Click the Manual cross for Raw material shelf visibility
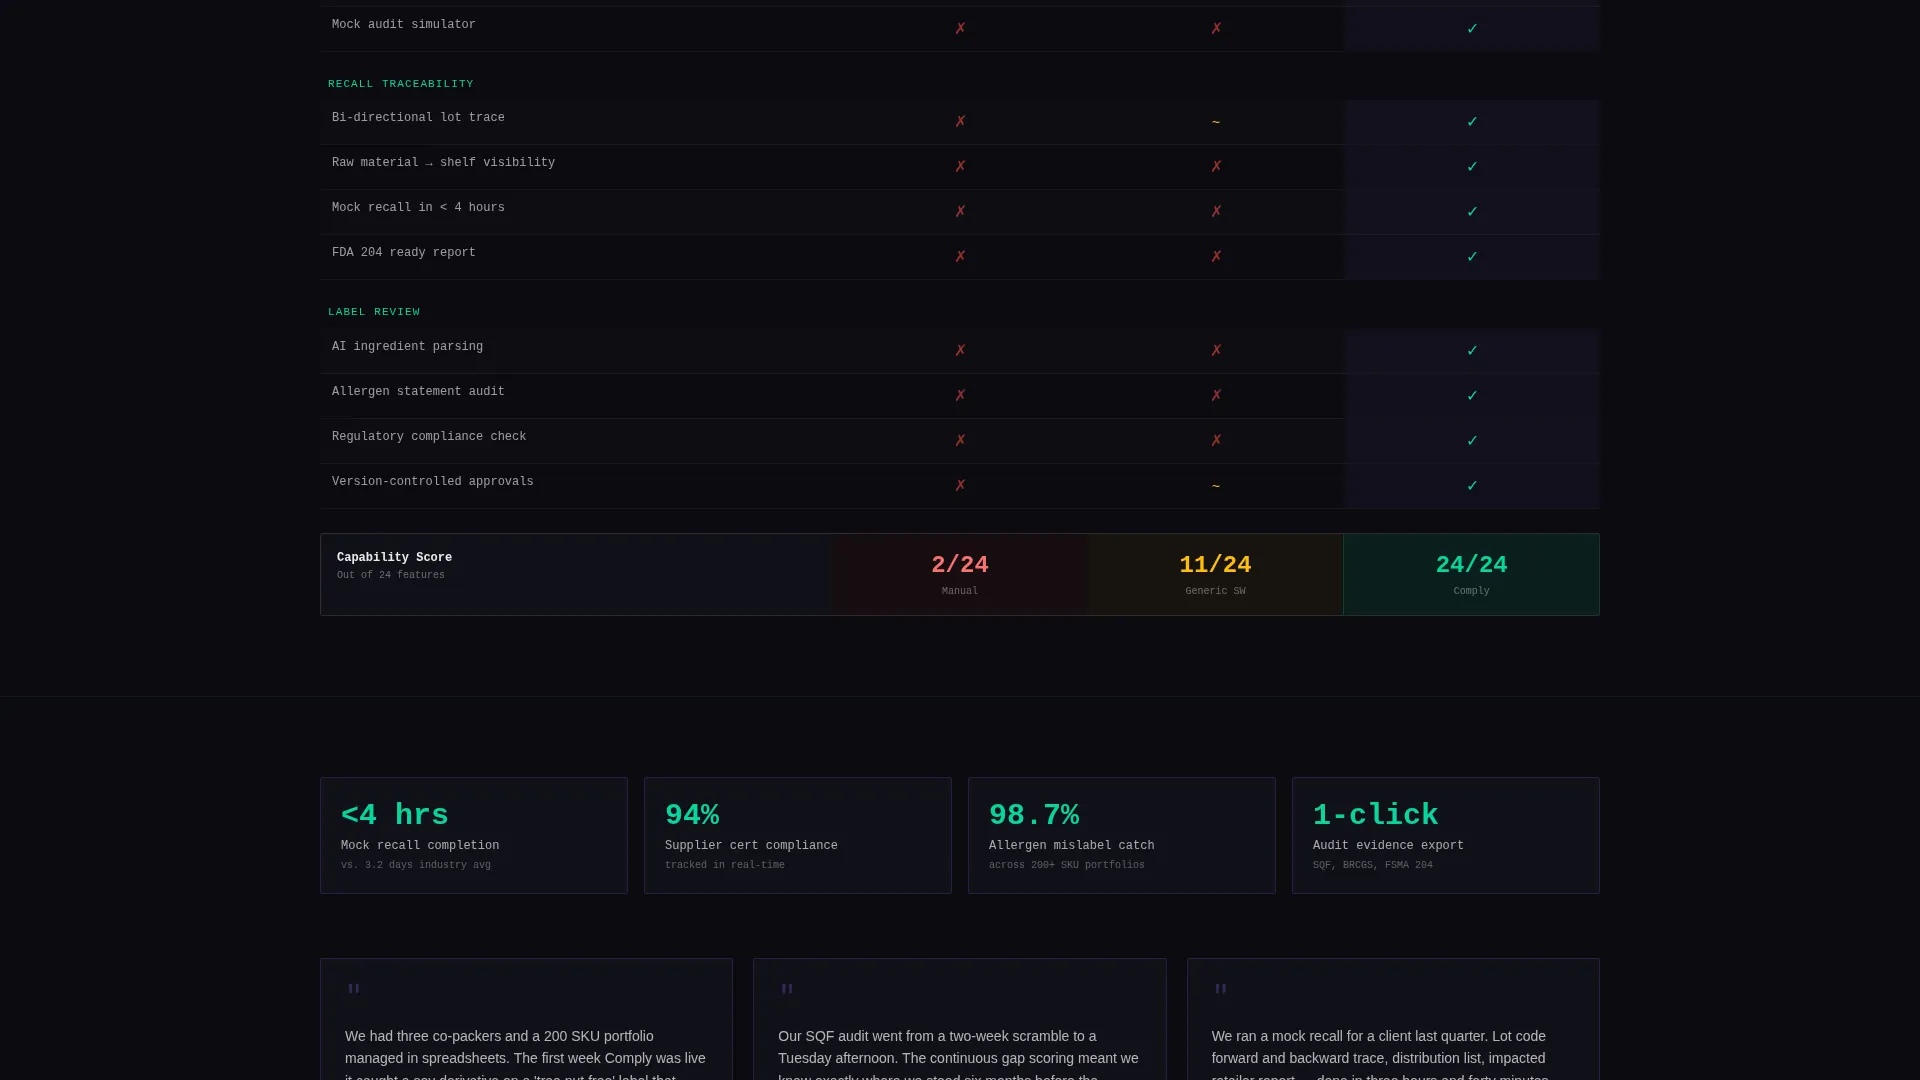1920x1080 pixels. click(960, 167)
